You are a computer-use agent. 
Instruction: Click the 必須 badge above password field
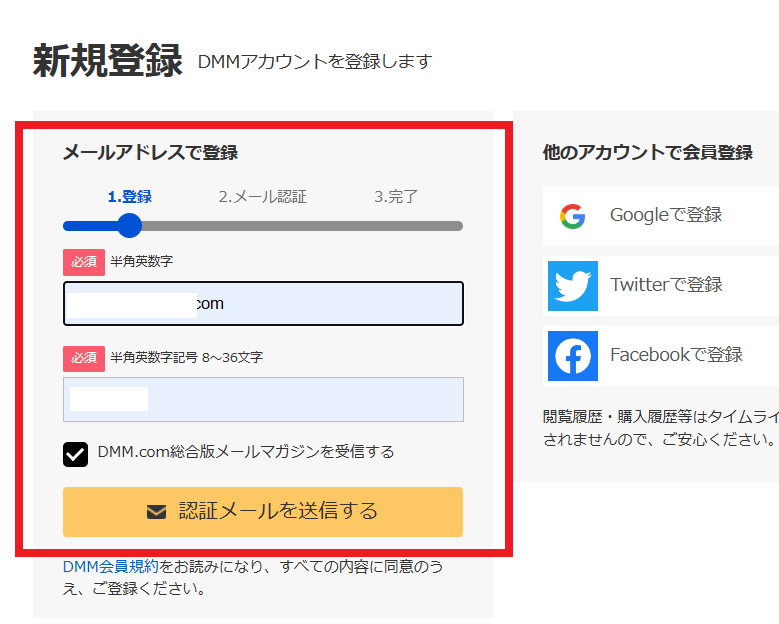(x=84, y=357)
